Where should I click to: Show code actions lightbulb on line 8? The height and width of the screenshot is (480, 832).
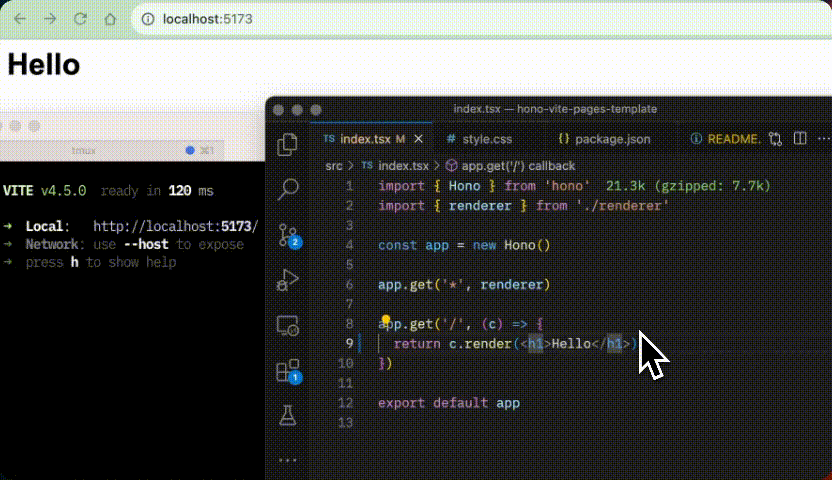[386, 319]
